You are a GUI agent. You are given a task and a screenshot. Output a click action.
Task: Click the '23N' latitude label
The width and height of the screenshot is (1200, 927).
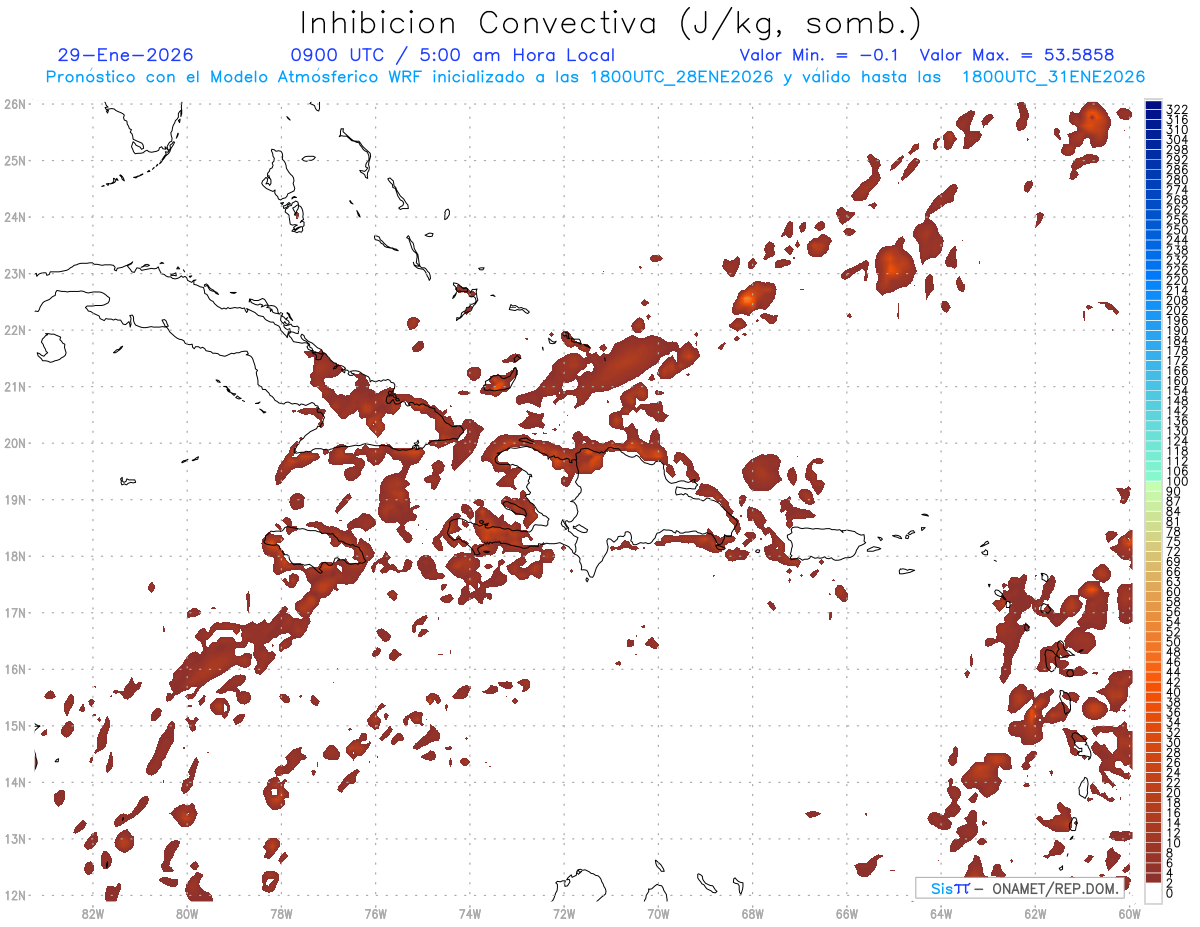click(14, 273)
